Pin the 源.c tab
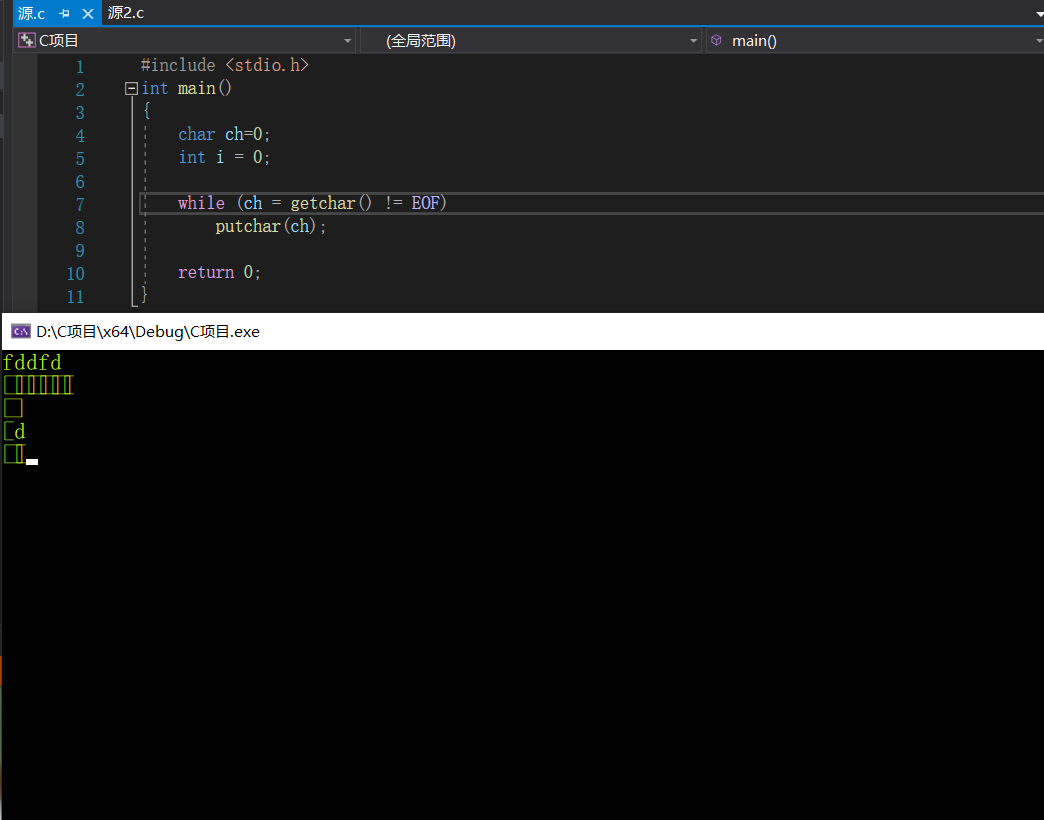 (x=65, y=14)
